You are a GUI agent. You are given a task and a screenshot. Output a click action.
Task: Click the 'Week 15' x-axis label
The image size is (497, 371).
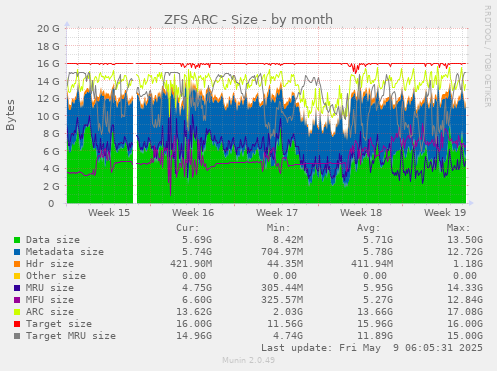[109, 213]
